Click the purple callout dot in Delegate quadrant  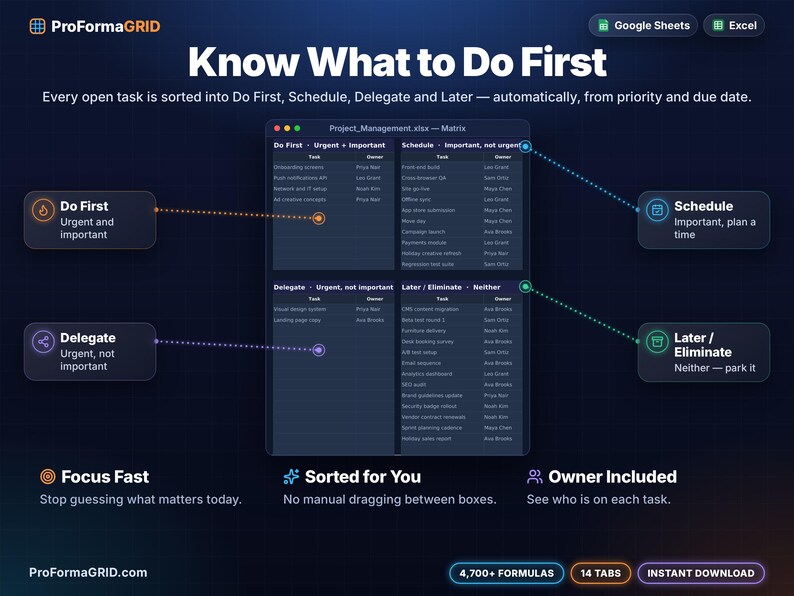point(319,350)
